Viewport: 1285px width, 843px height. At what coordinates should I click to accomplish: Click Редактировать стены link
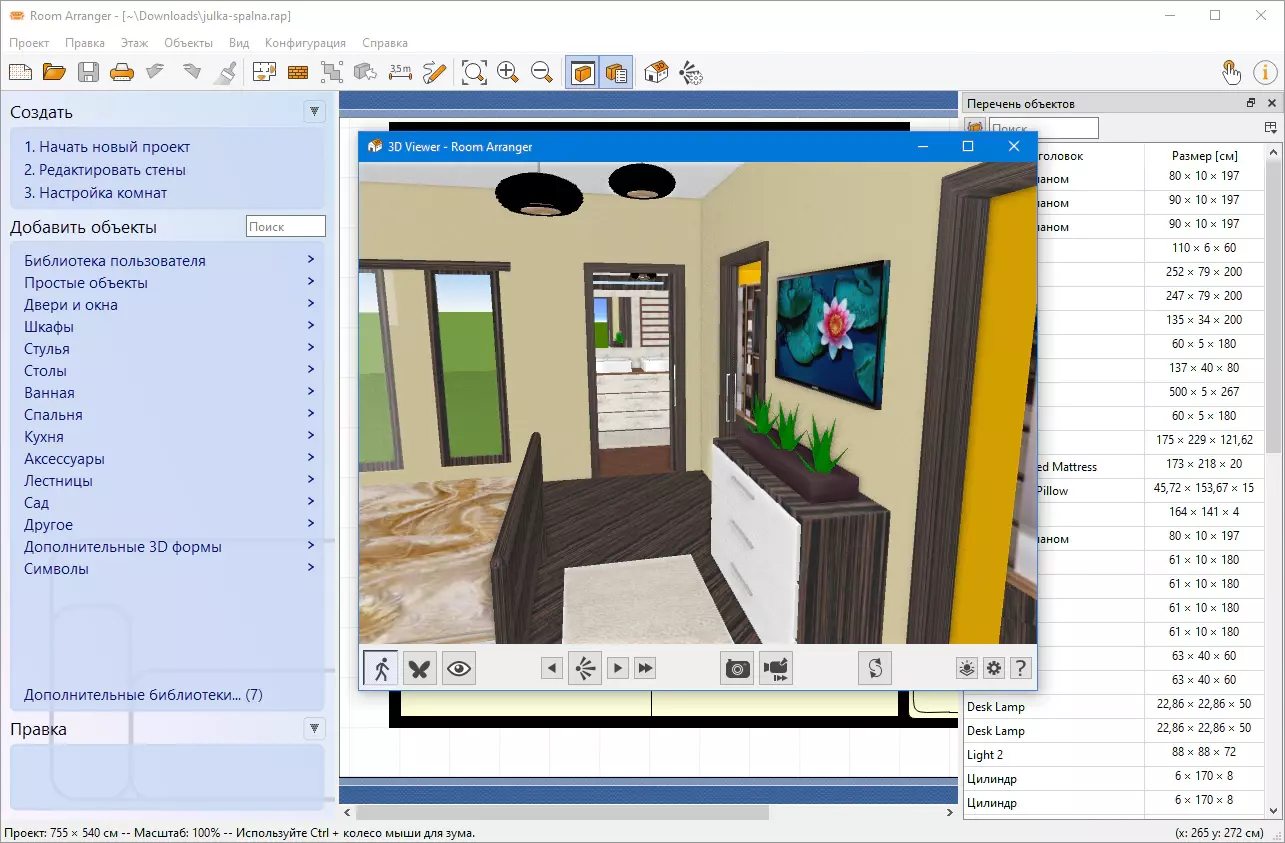tap(105, 170)
